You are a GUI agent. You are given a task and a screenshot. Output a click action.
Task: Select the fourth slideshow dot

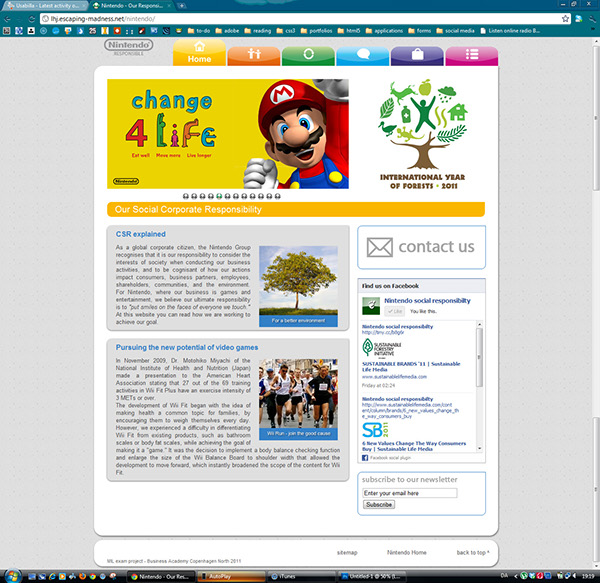(211, 196)
